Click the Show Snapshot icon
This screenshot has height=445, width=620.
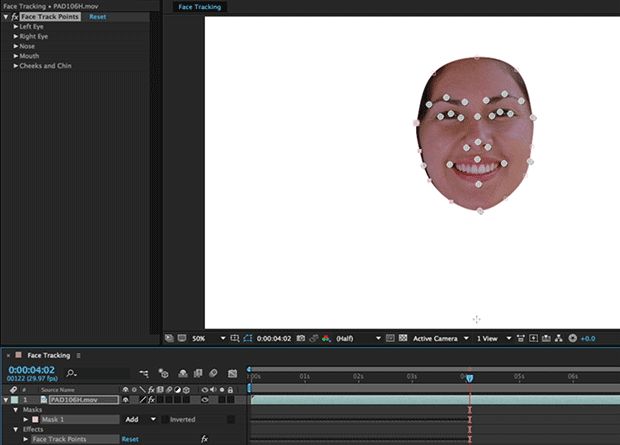point(314,338)
